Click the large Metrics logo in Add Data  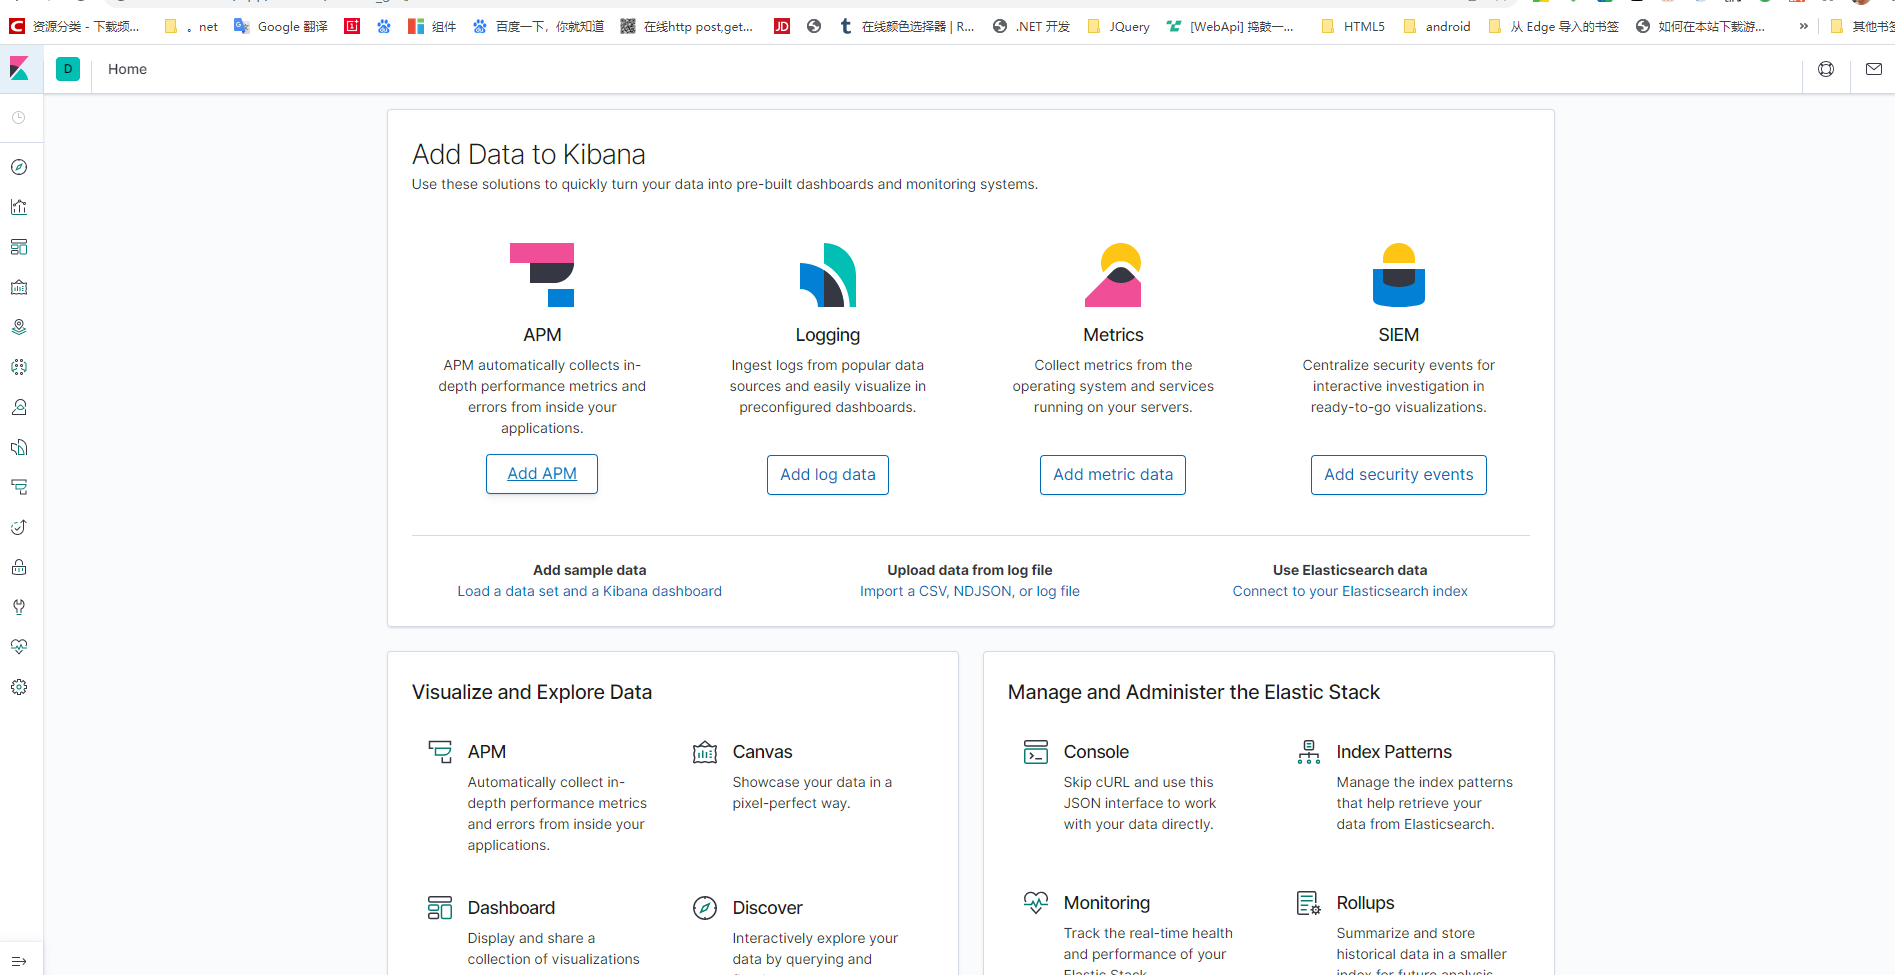tap(1113, 275)
